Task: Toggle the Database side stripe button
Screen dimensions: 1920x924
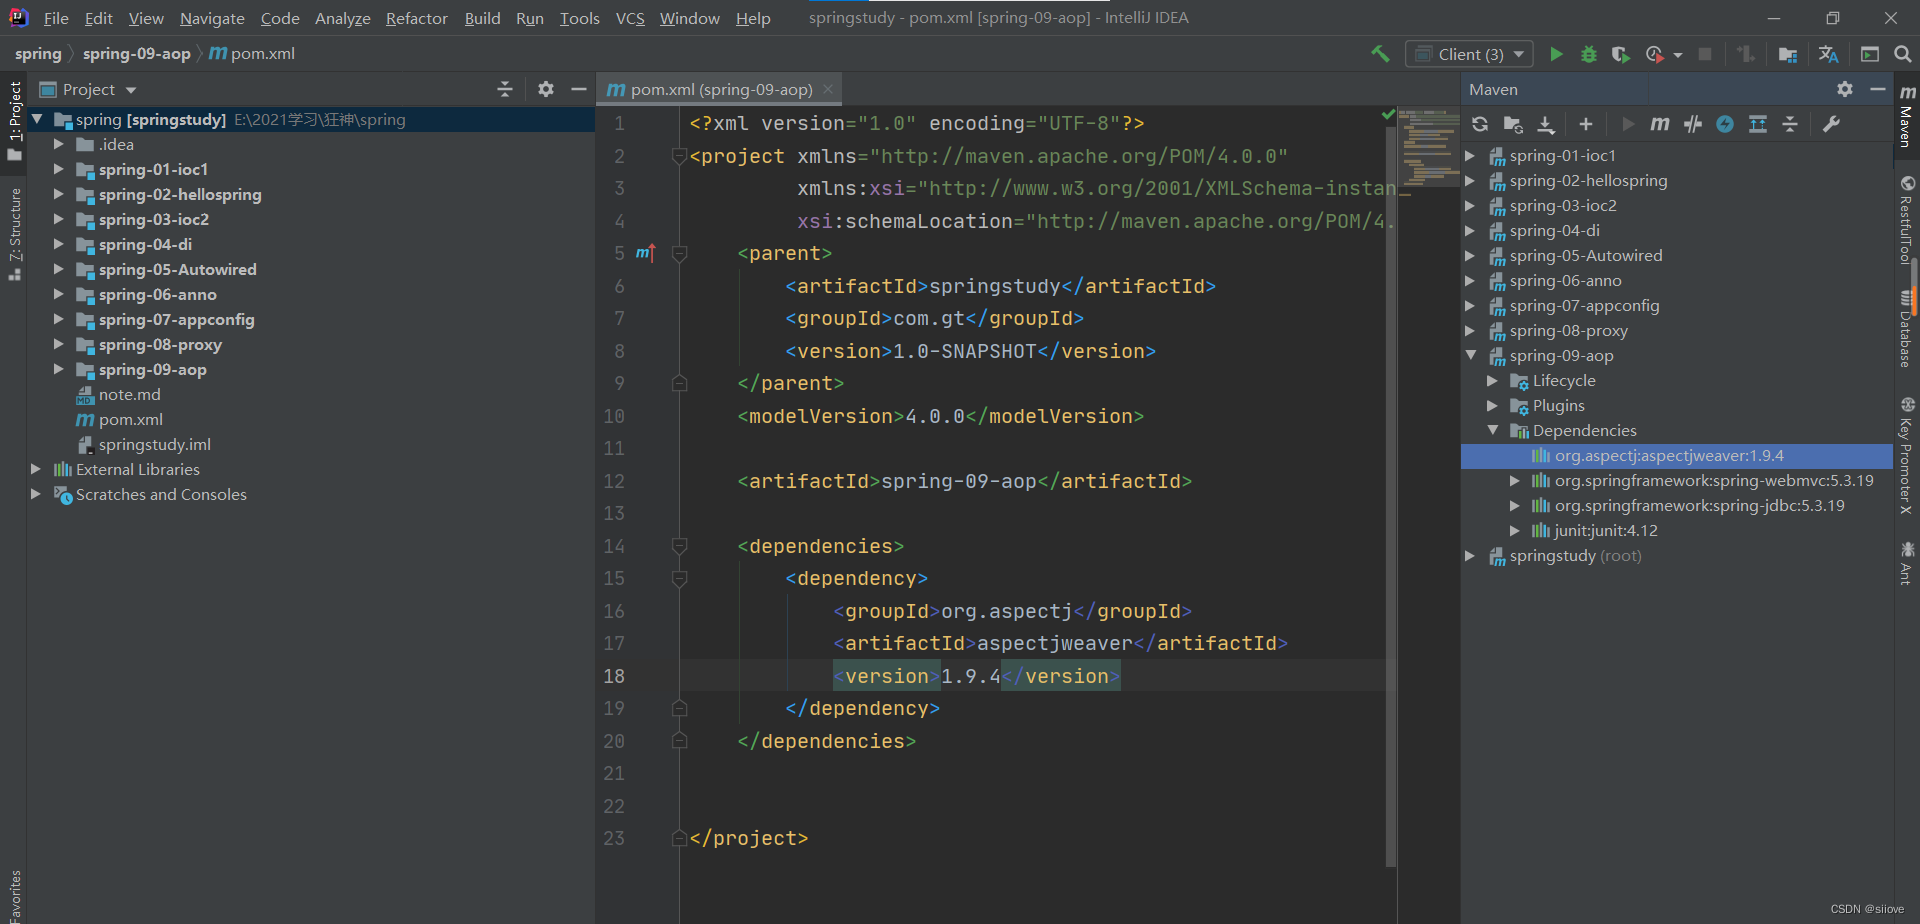Action: point(1907,330)
